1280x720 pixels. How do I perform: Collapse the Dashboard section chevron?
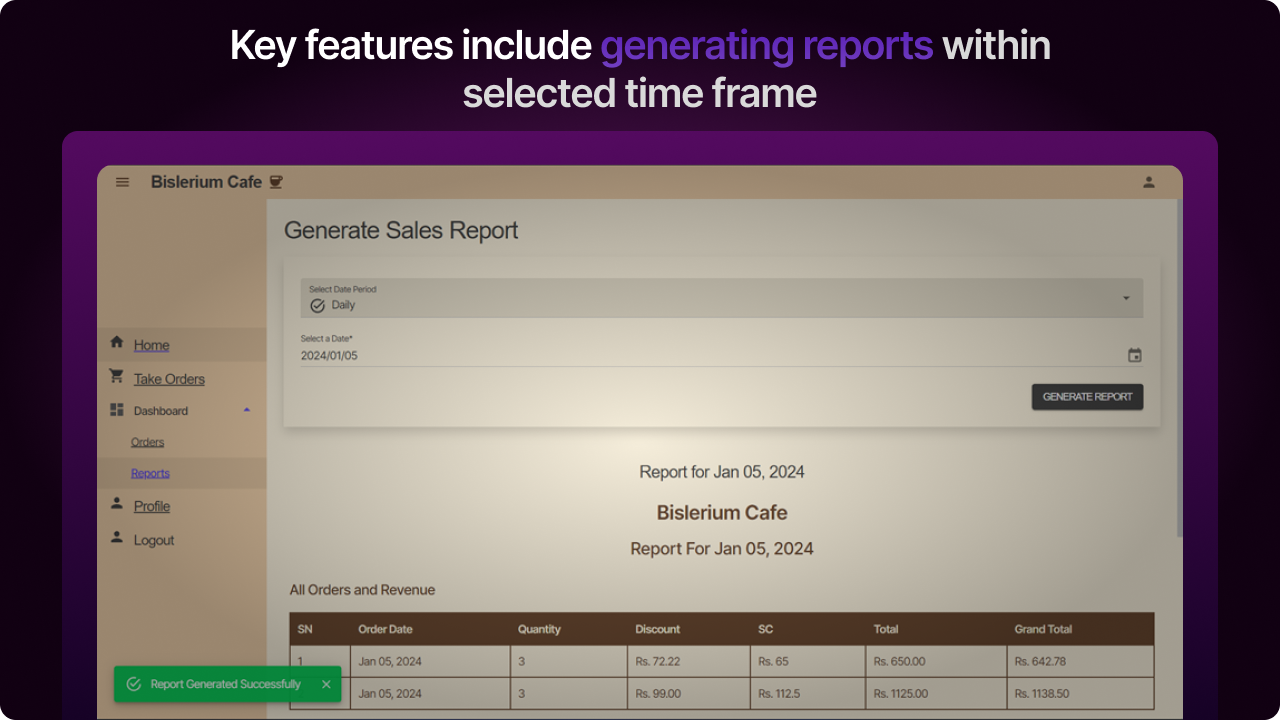(246, 409)
